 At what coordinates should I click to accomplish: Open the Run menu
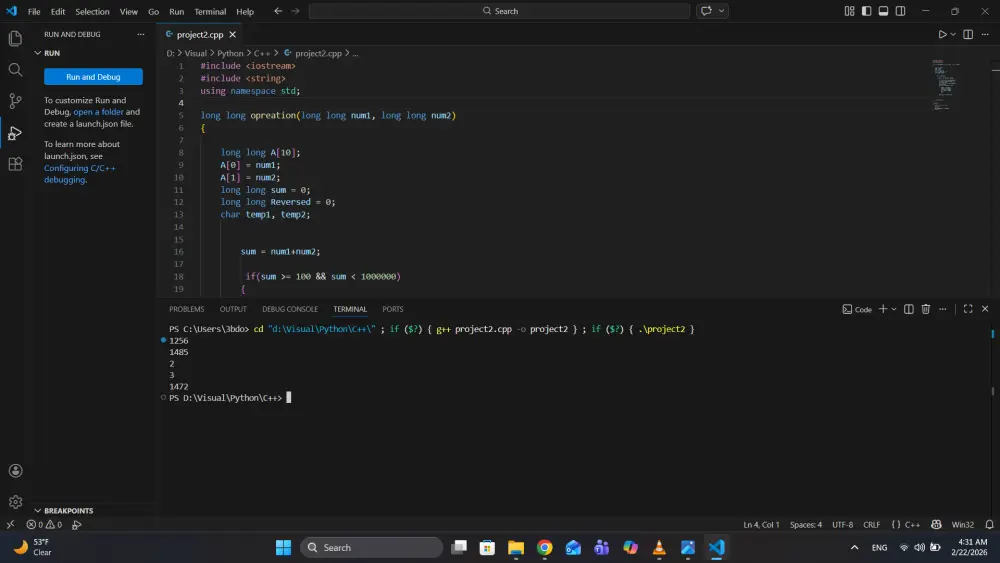click(177, 11)
